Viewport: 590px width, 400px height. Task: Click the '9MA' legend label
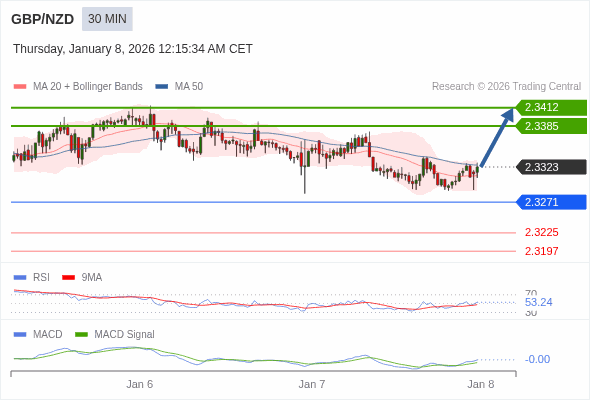pyautogui.click(x=92, y=278)
